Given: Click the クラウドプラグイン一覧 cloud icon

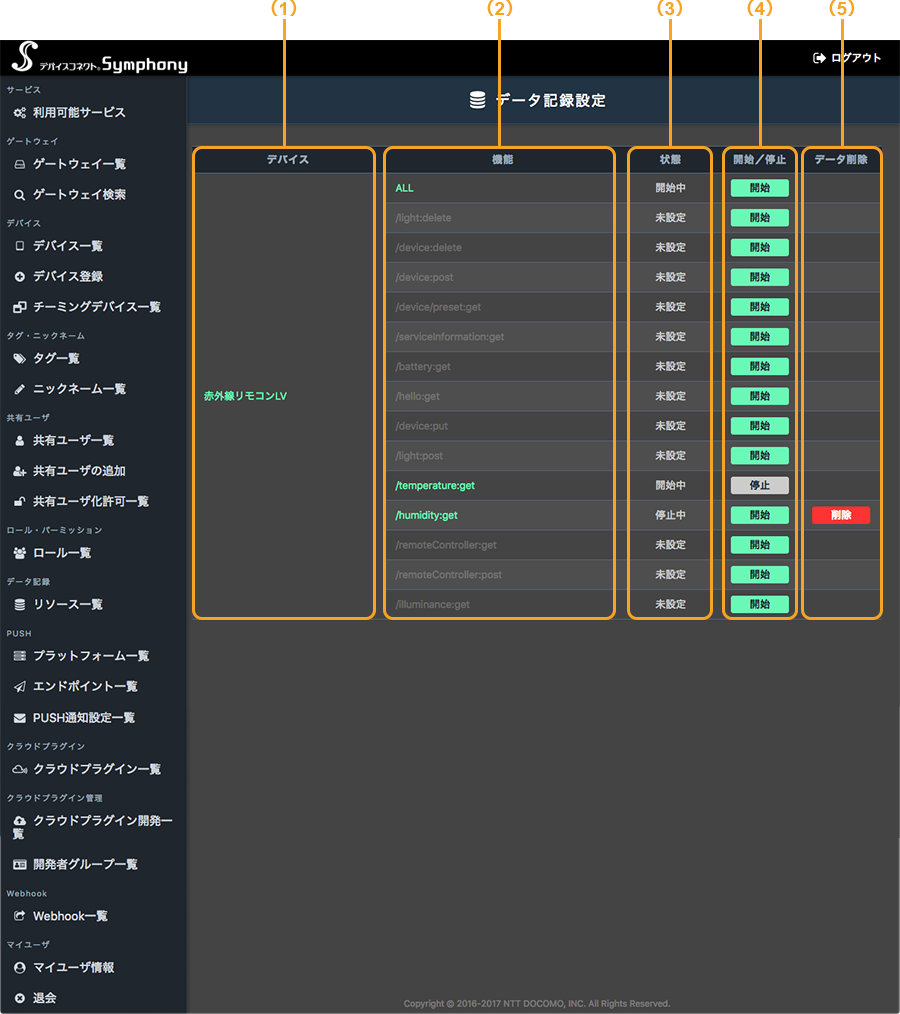Looking at the screenshot, I should tap(20, 769).
